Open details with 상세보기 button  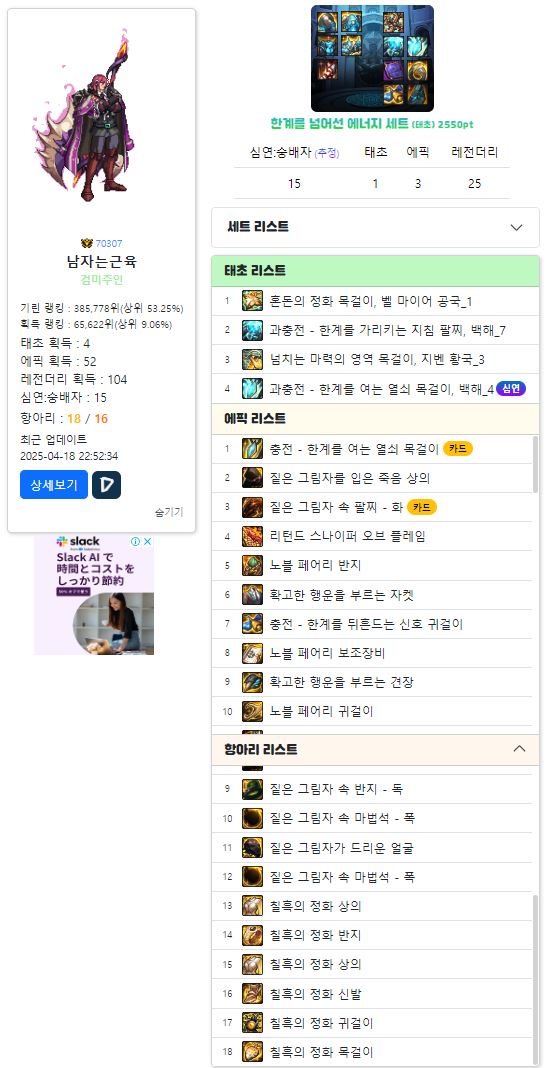[54, 484]
